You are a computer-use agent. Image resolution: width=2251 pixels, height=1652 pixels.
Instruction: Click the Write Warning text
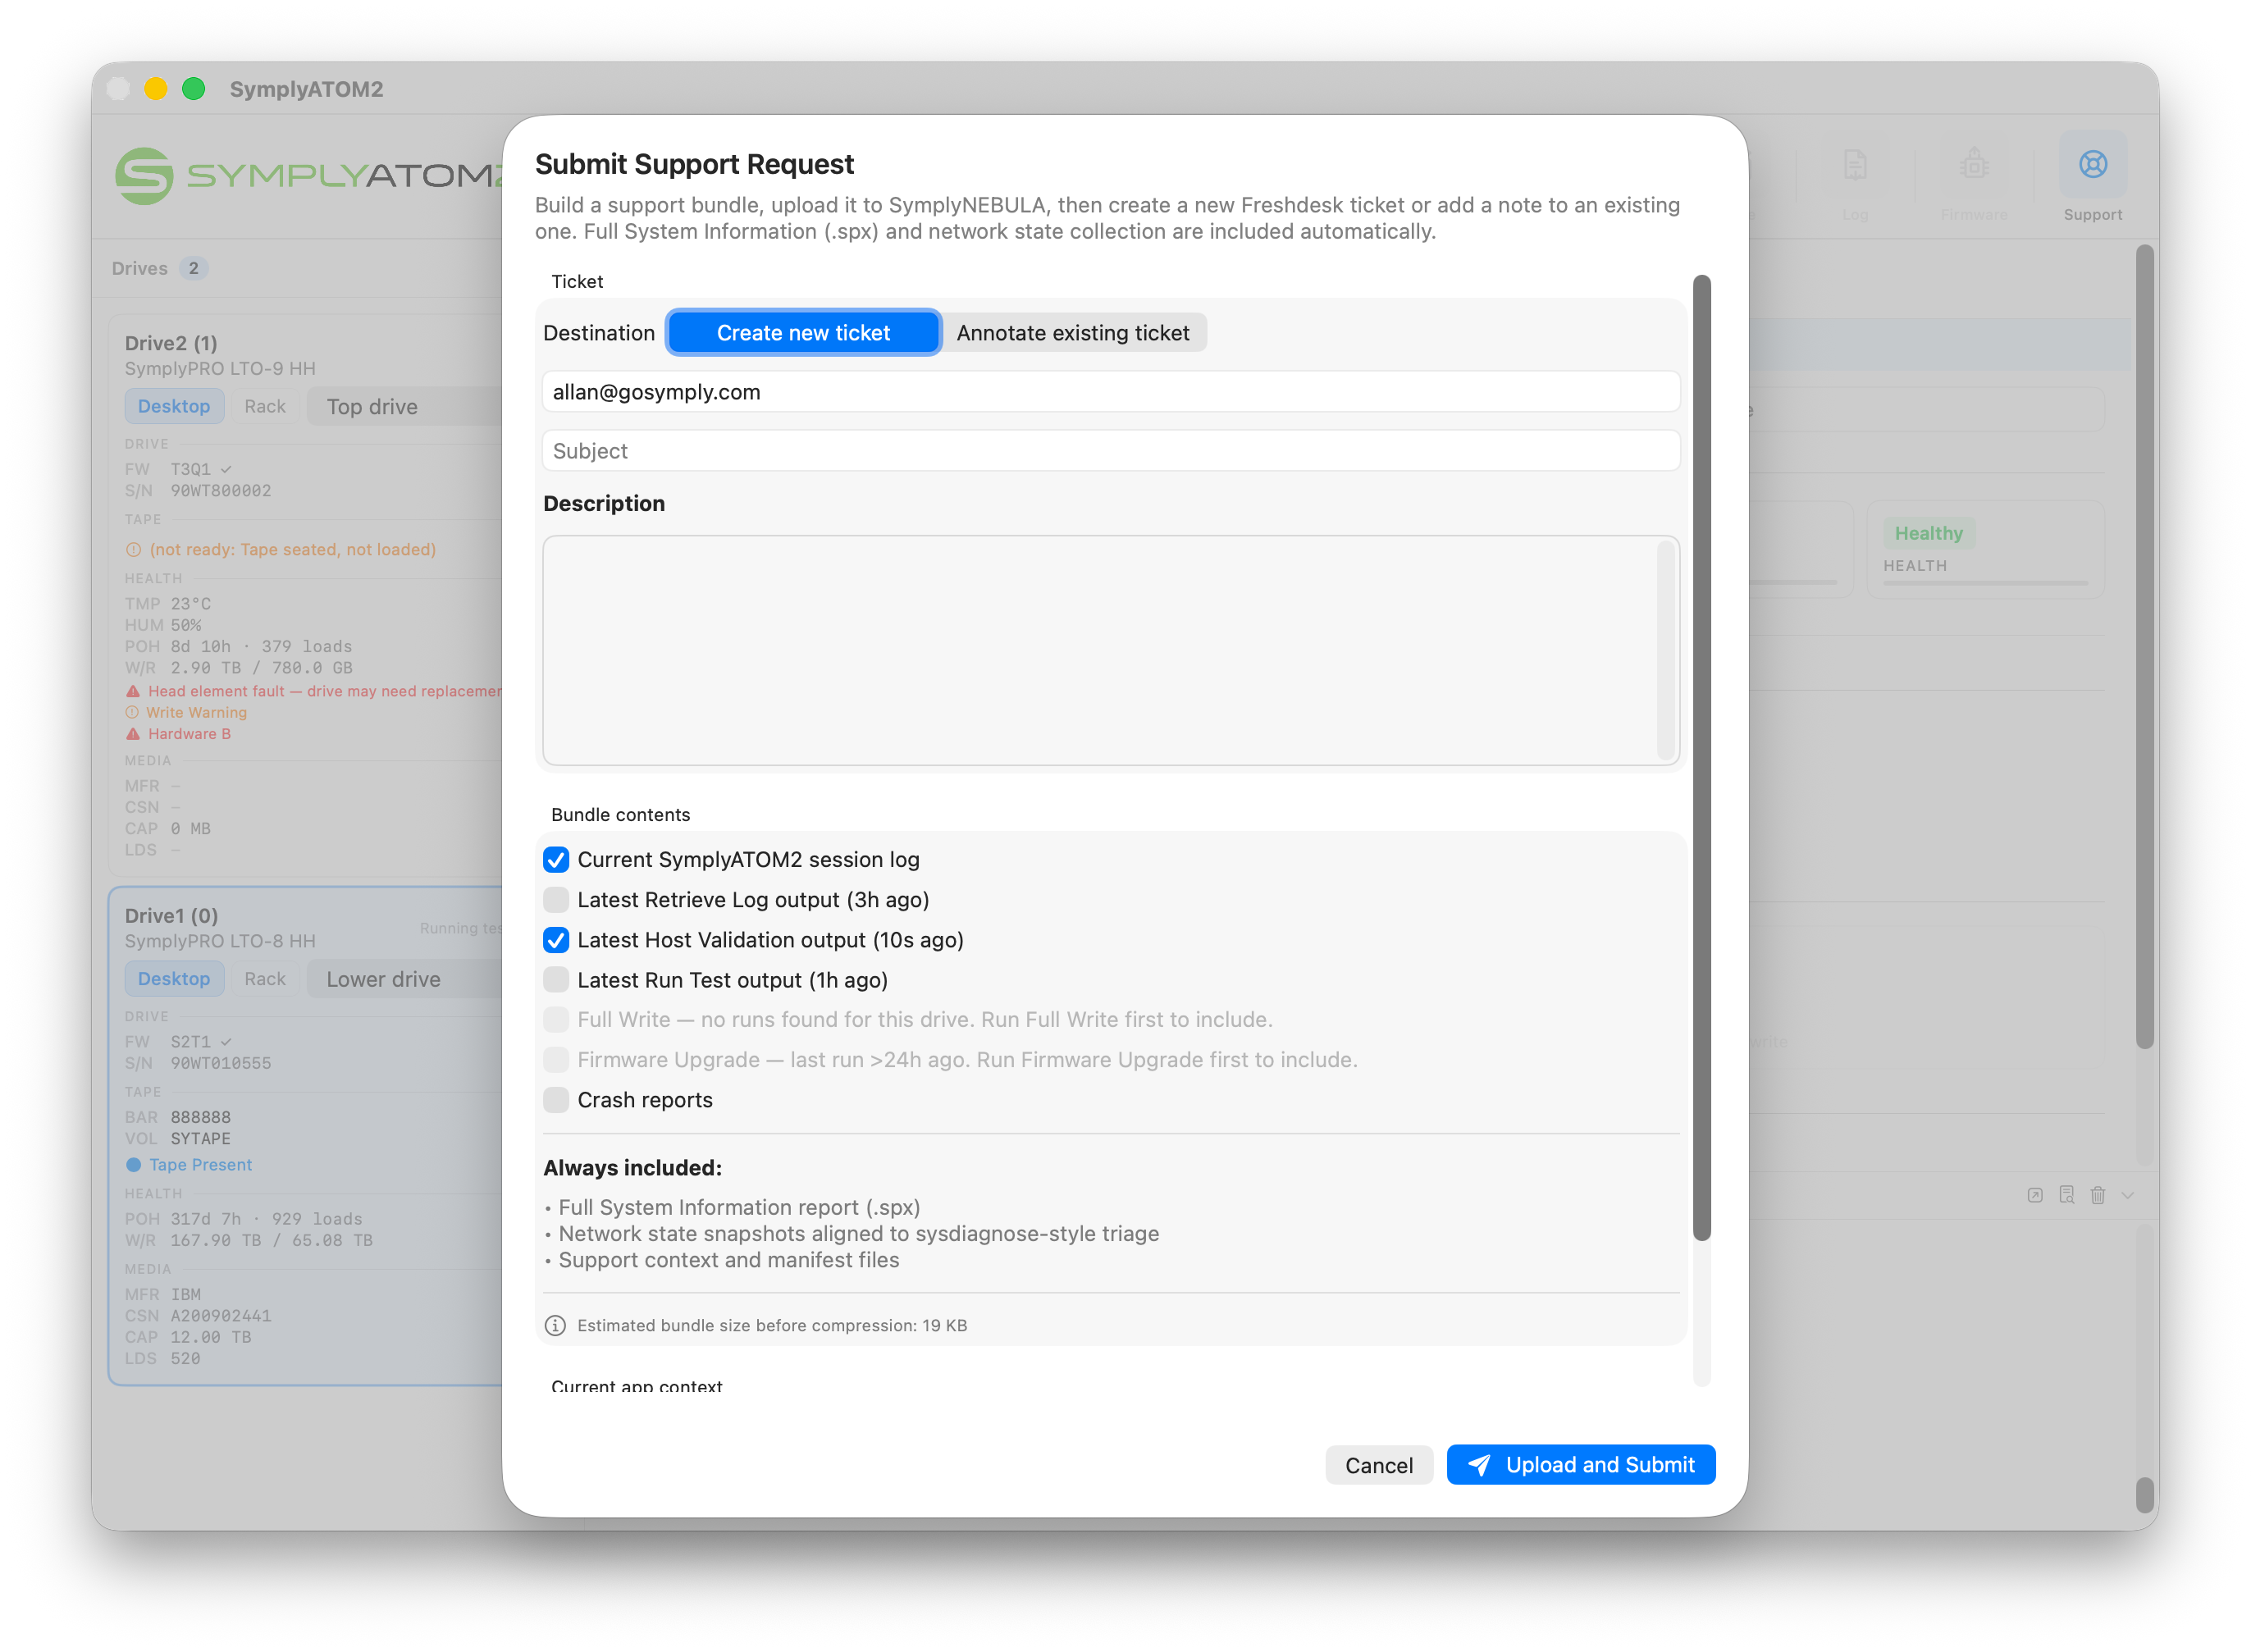(x=196, y=712)
